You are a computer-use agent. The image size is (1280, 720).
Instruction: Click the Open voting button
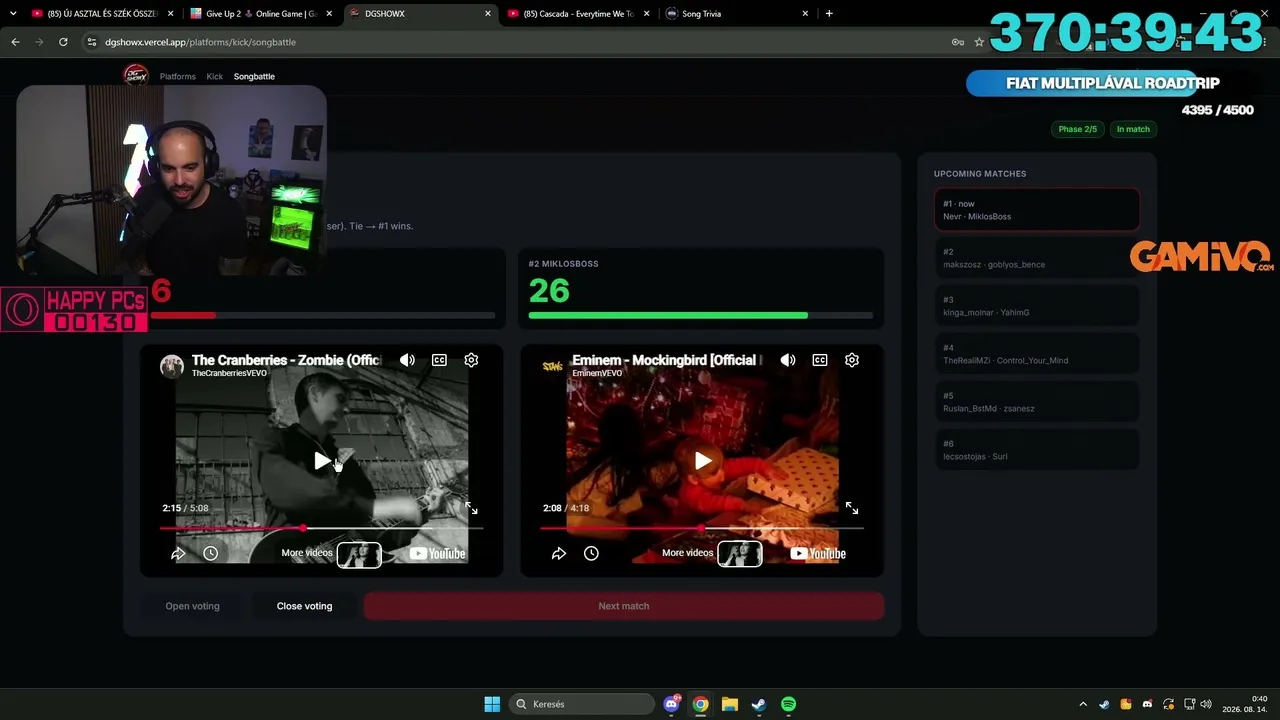(192, 606)
